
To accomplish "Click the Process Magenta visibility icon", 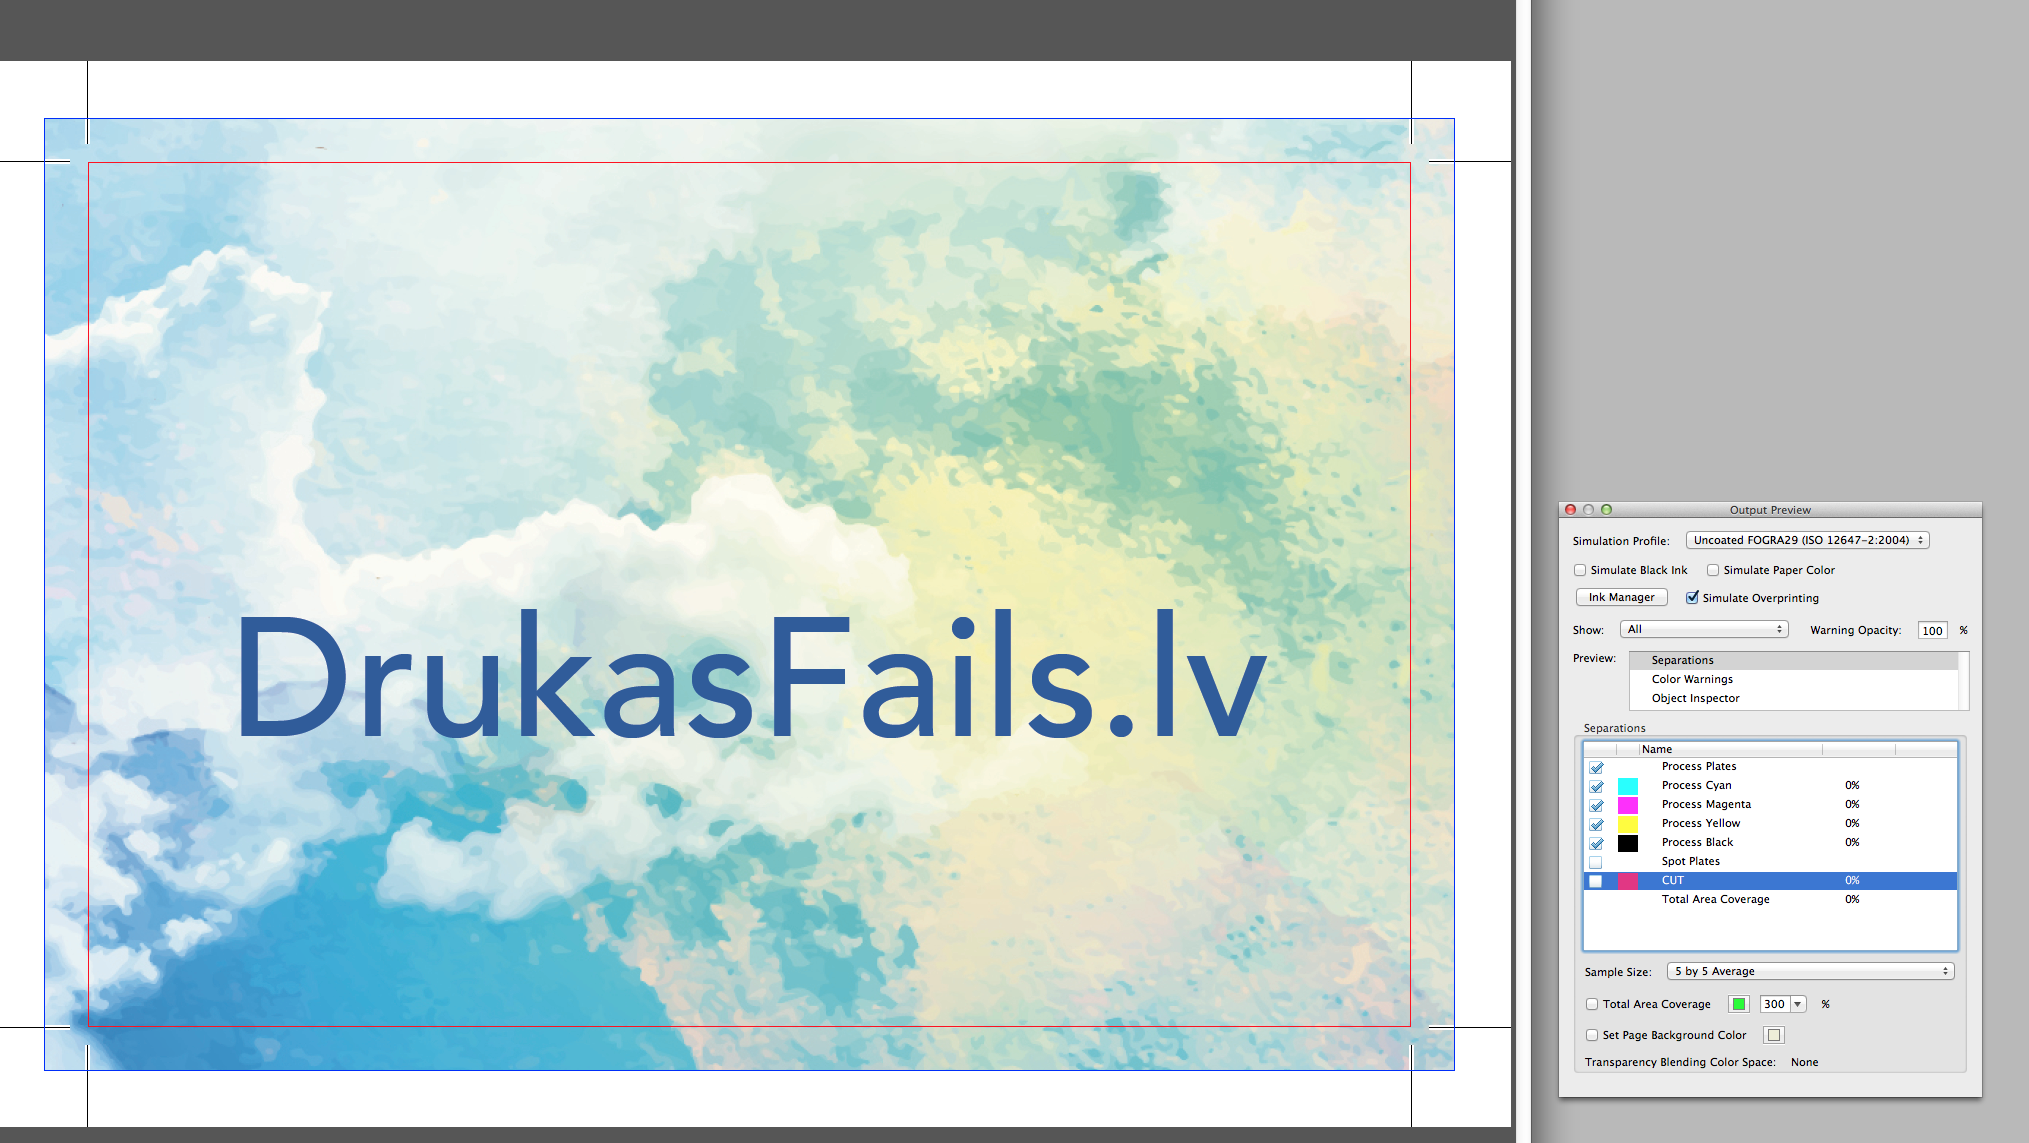I will tap(1597, 804).
